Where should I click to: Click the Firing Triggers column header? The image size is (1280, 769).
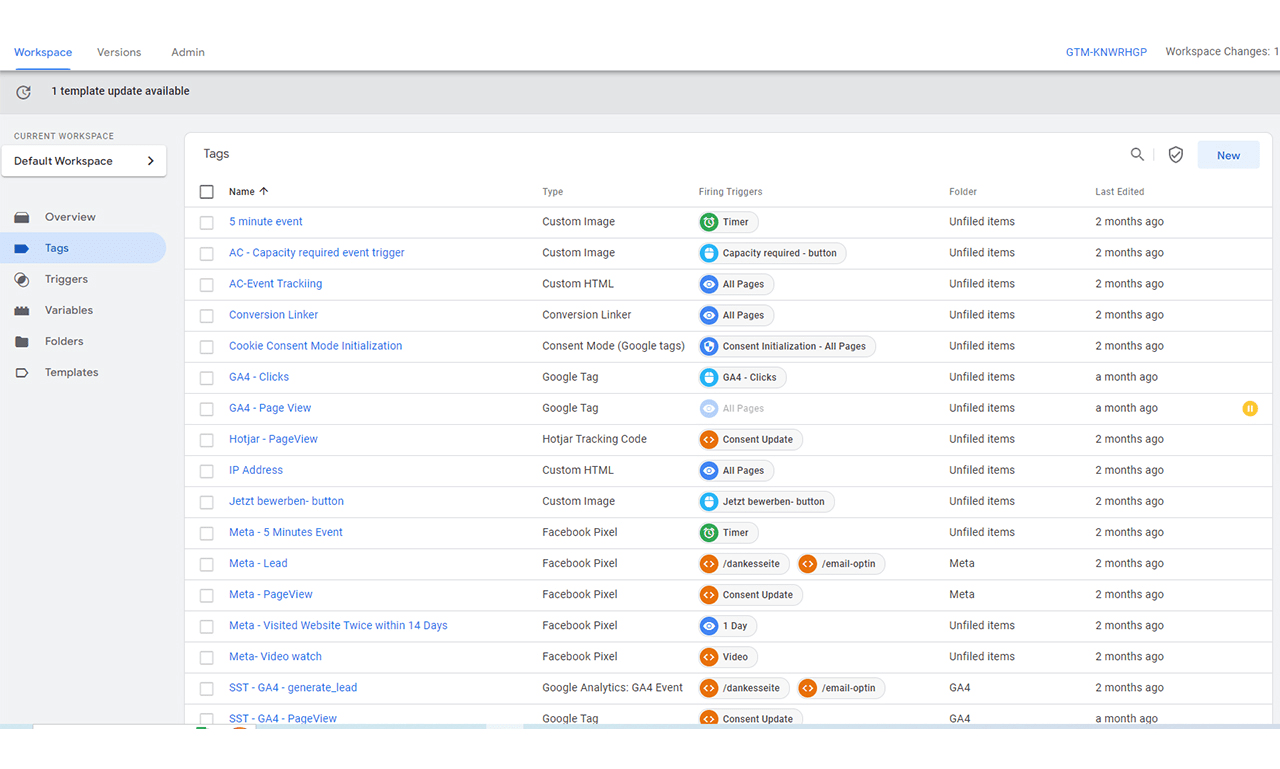coord(730,192)
